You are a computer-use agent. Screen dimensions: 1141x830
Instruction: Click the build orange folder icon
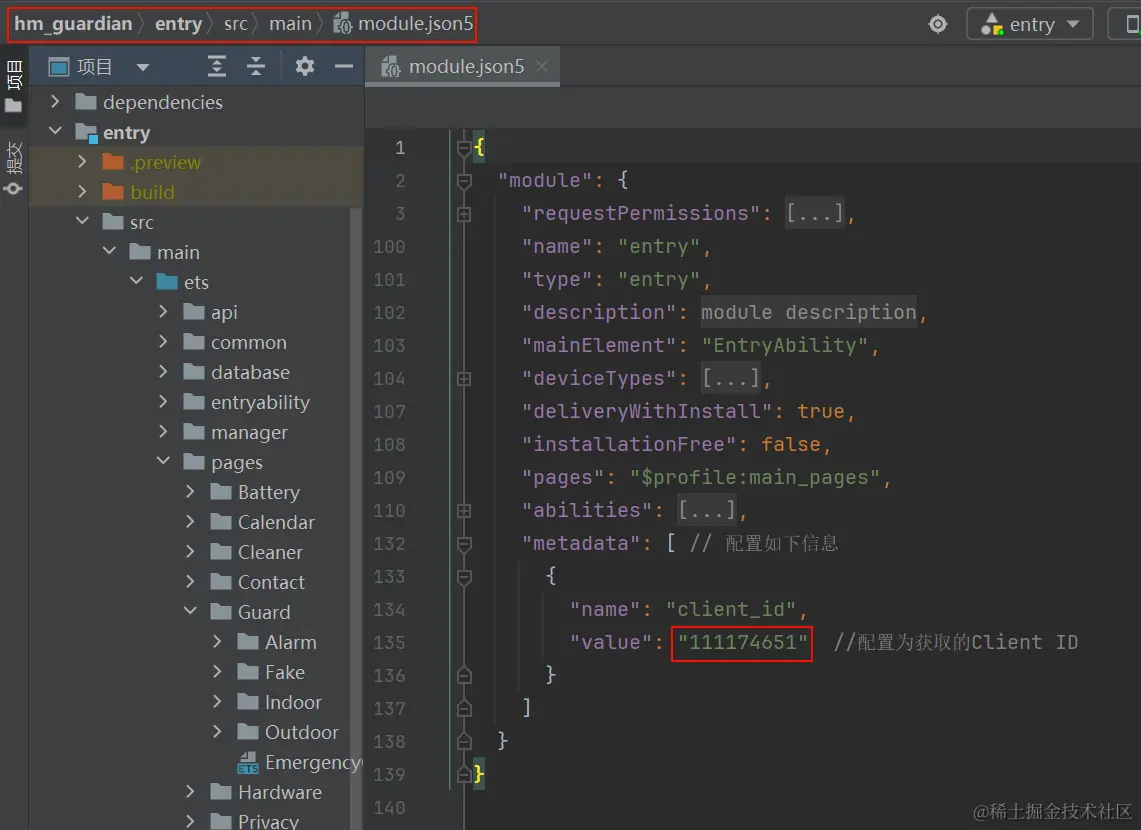[113, 191]
